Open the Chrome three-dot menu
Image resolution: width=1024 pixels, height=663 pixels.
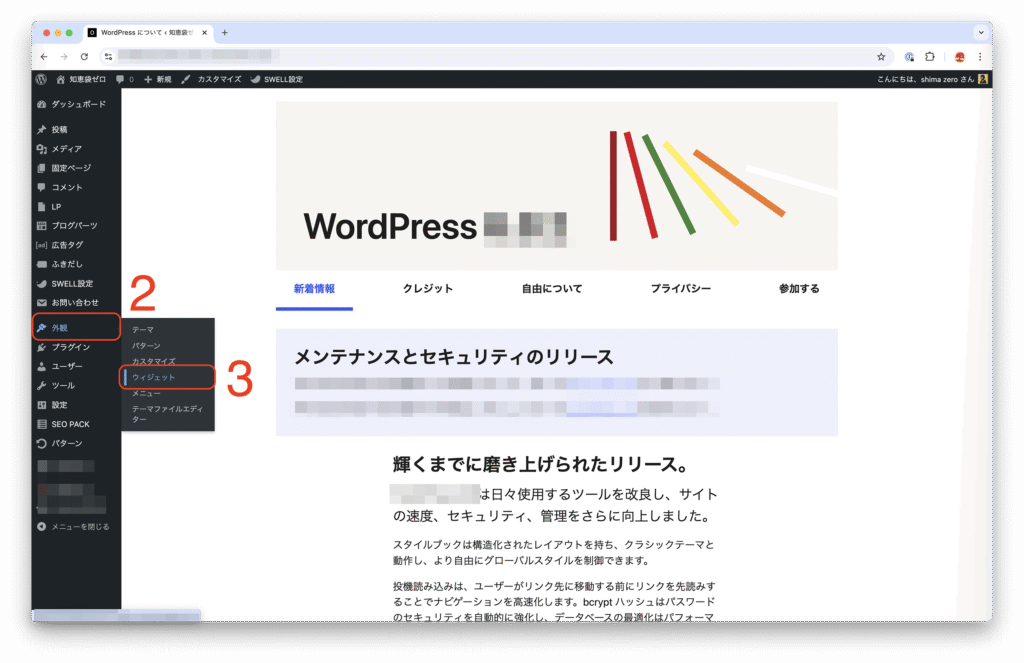tap(980, 57)
